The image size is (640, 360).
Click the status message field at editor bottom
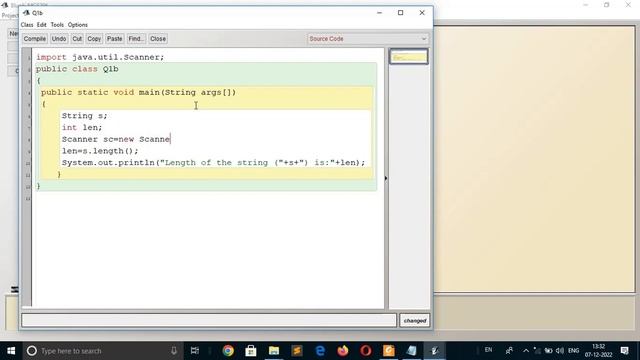tap(209, 320)
